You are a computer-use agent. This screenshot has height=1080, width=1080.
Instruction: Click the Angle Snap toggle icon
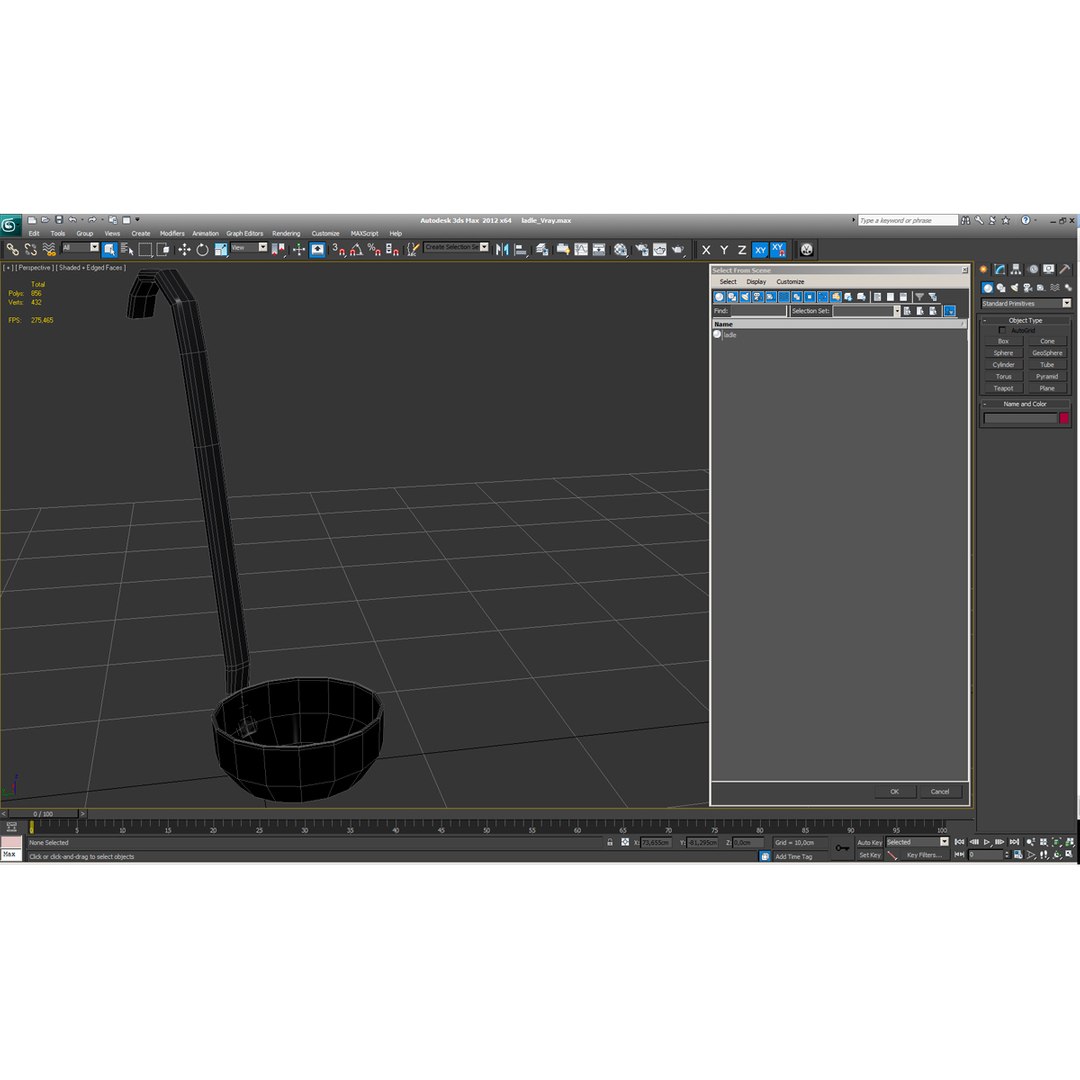click(x=357, y=249)
